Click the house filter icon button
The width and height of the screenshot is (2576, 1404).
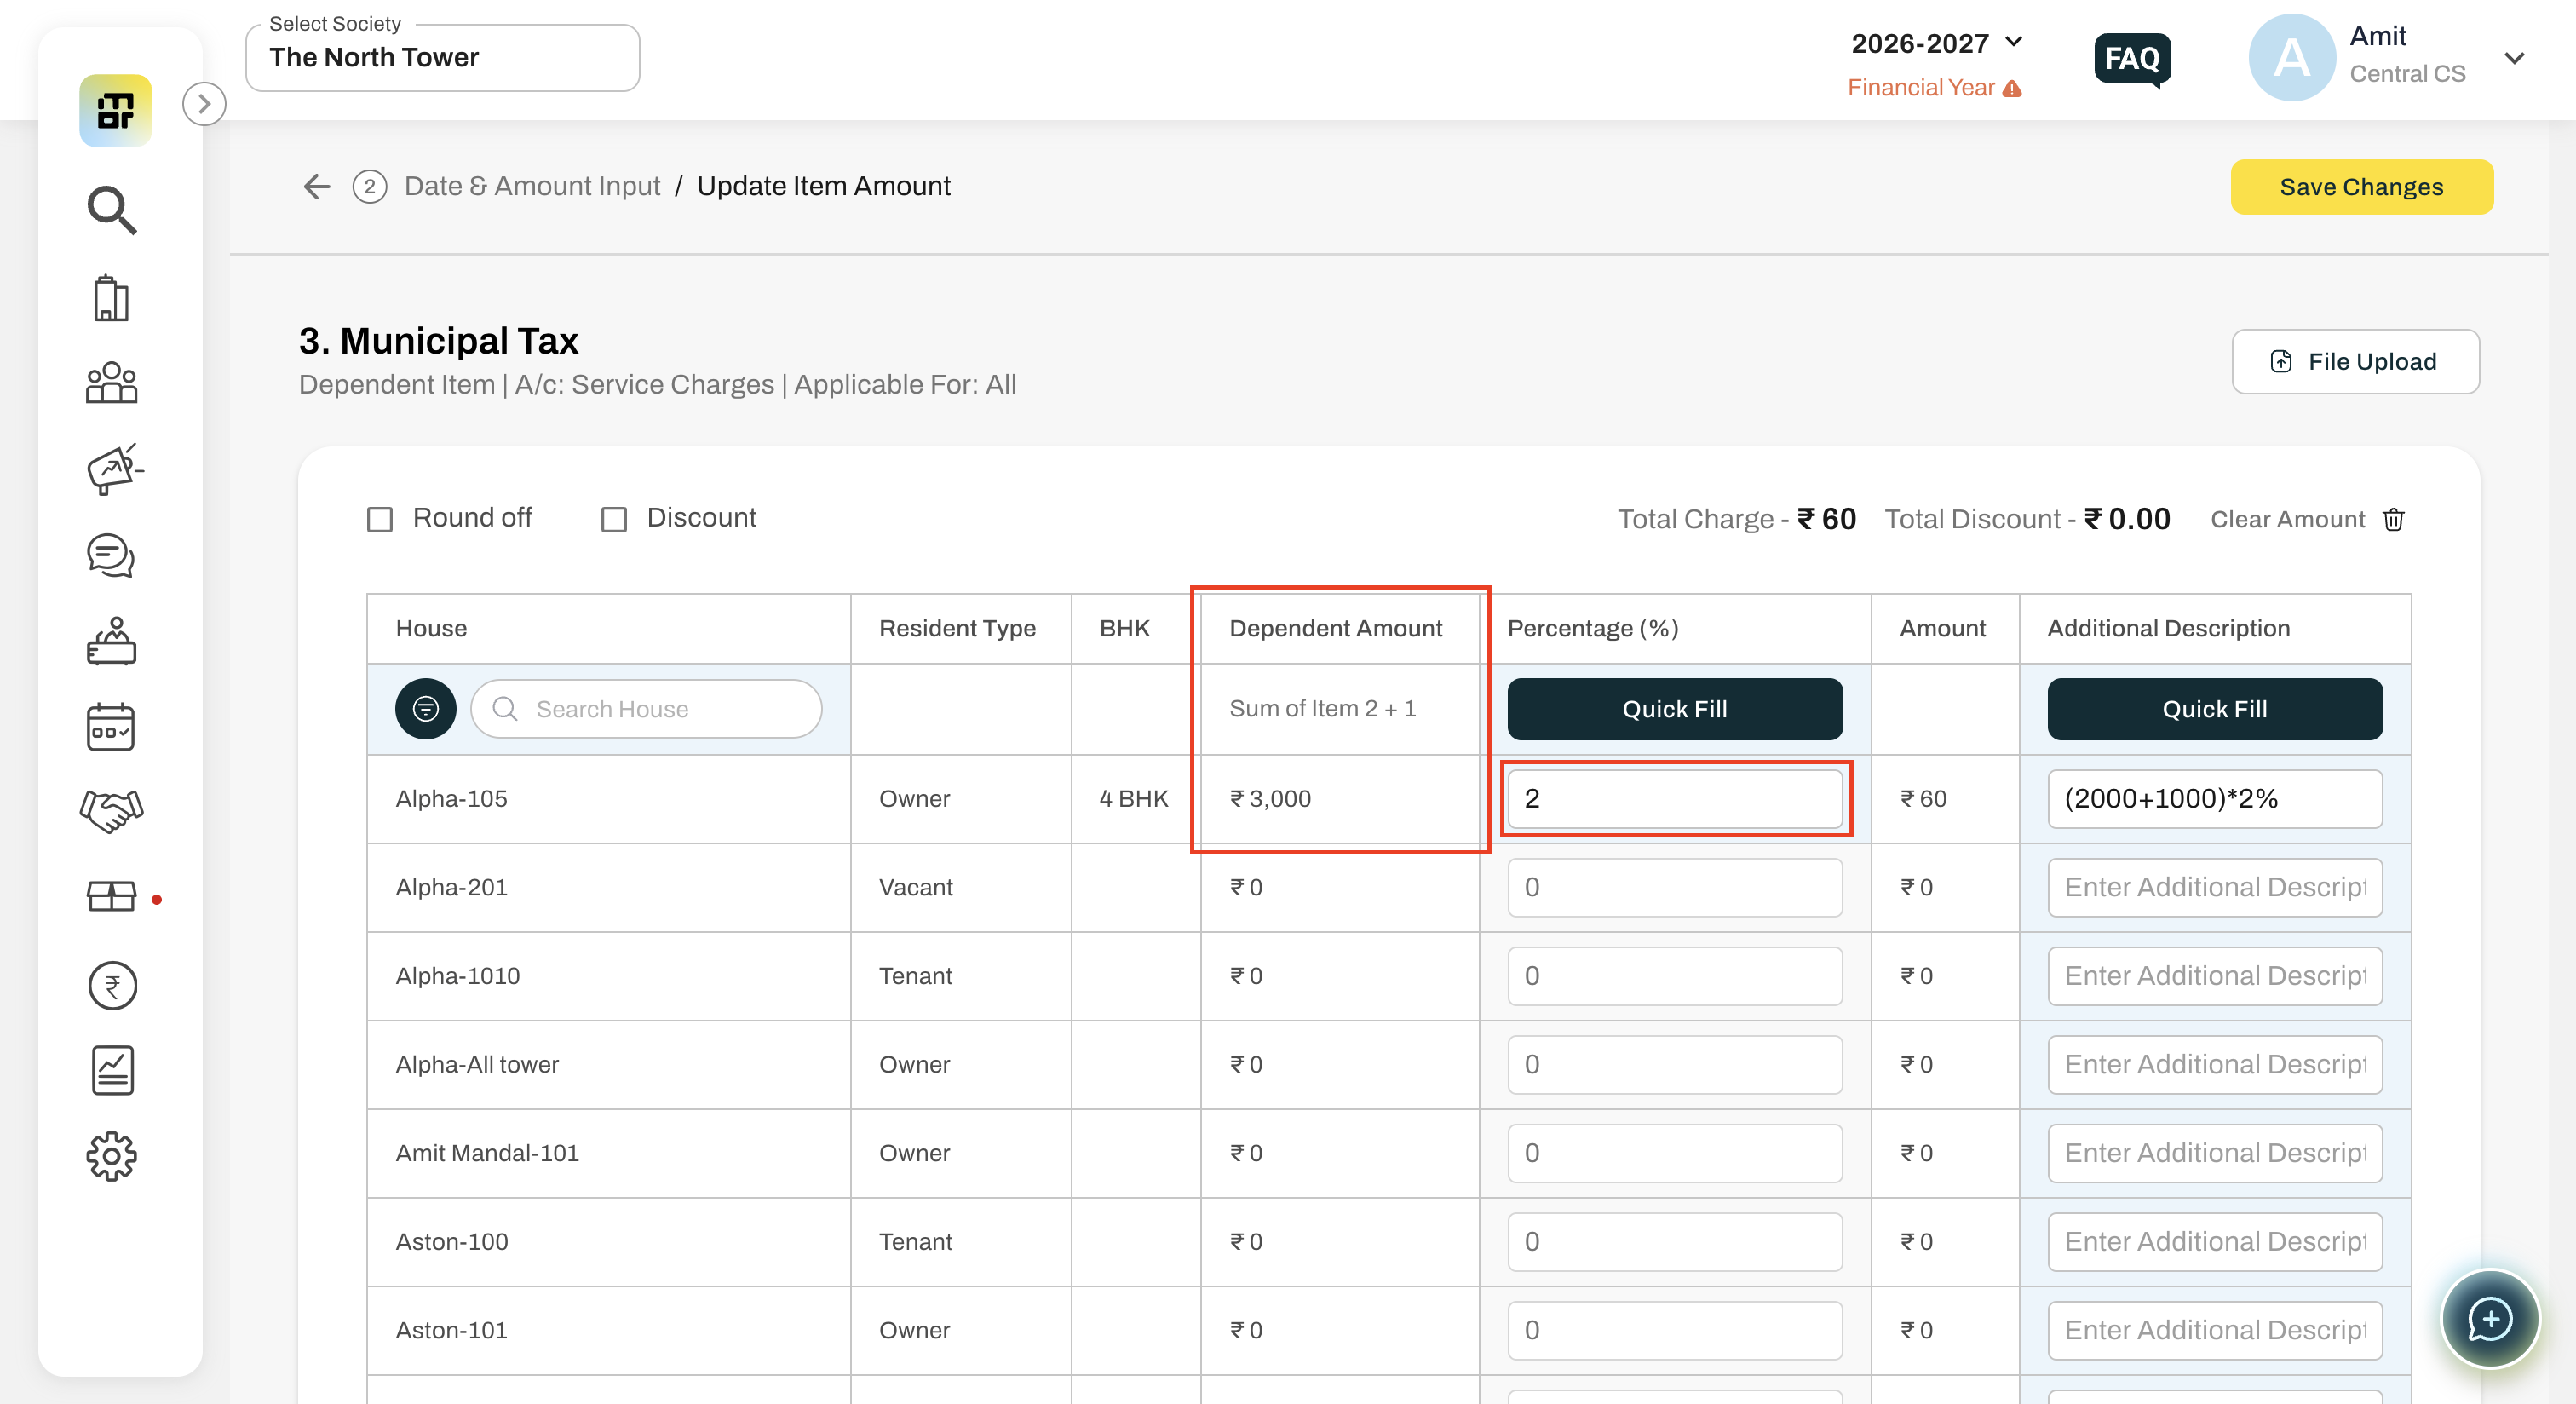pos(425,709)
